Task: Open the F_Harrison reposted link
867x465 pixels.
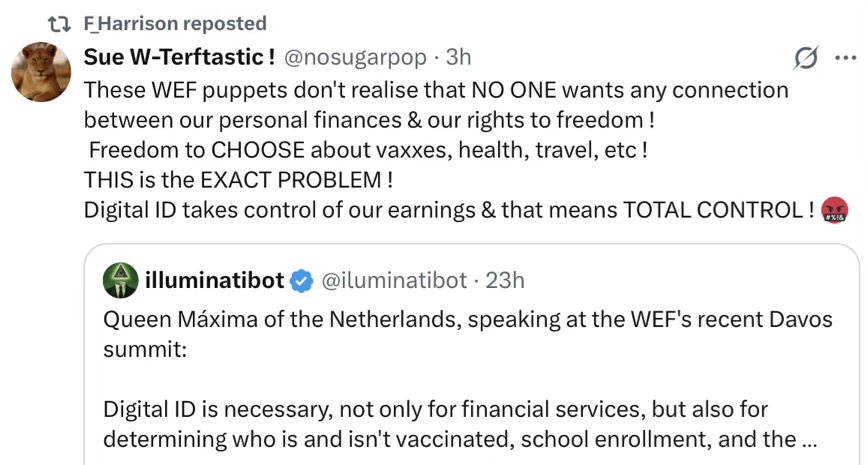Action: [x=175, y=23]
